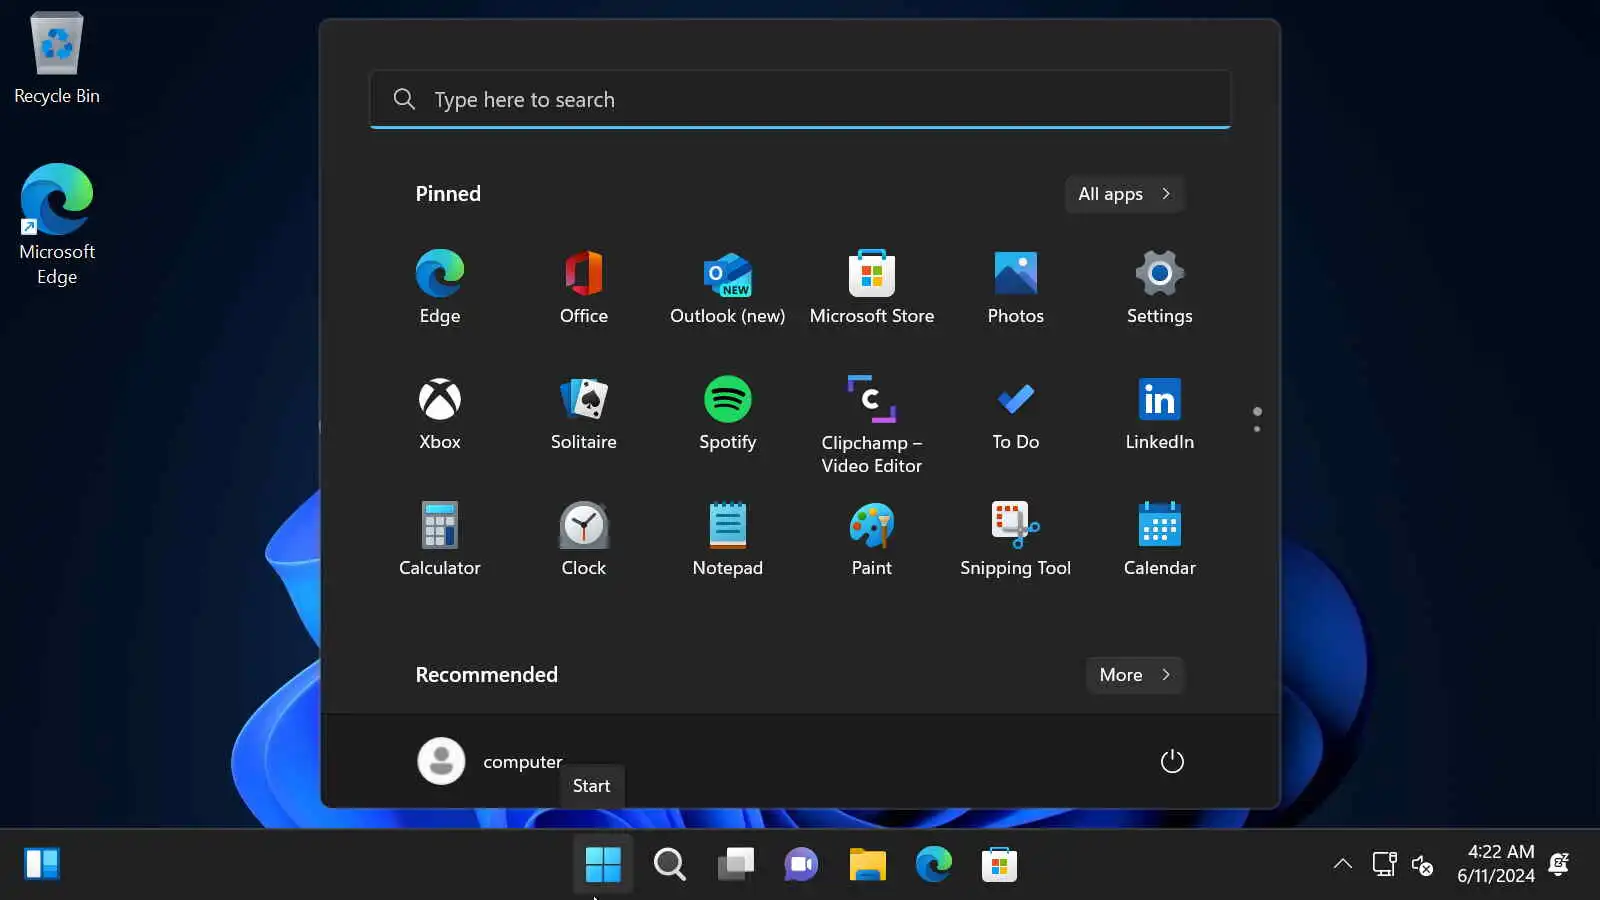Image resolution: width=1600 pixels, height=900 pixels.
Task: Click the Start button on the taskbar
Action: (603, 864)
